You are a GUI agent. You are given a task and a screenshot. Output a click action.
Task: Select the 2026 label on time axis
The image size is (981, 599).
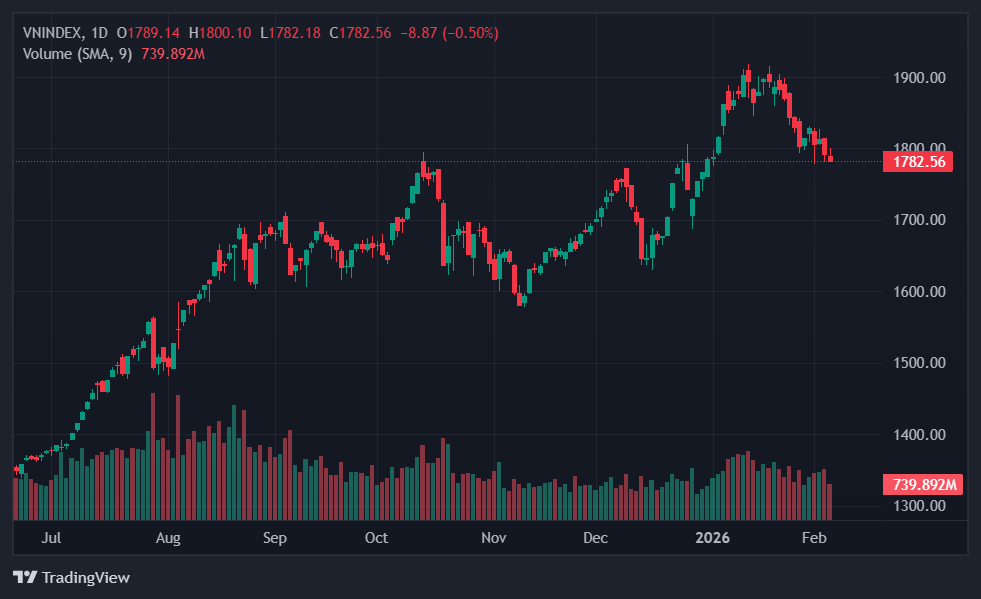(712, 538)
